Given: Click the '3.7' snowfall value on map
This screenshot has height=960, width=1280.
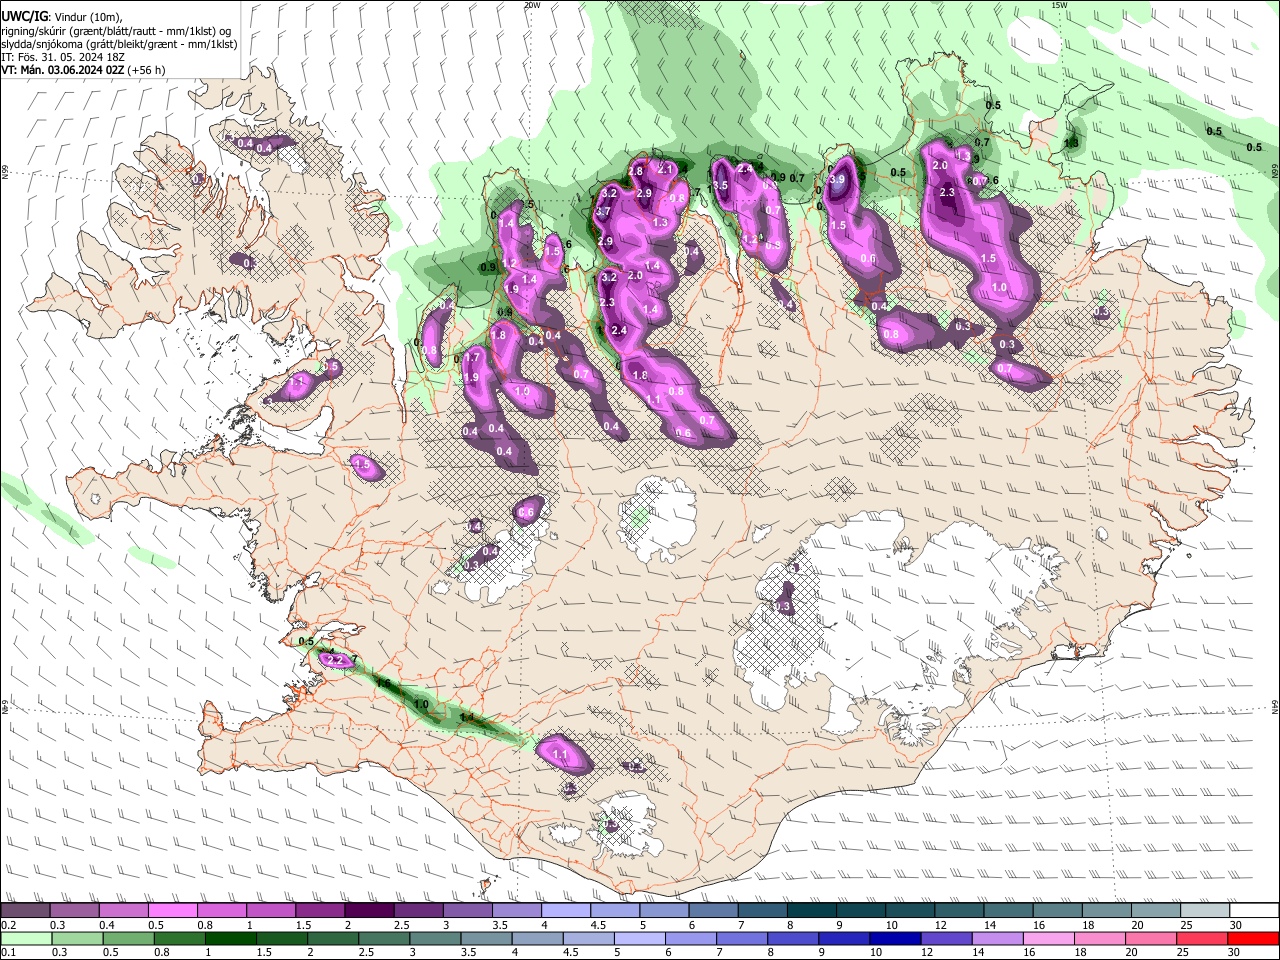Looking at the screenshot, I should click(603, 212).
